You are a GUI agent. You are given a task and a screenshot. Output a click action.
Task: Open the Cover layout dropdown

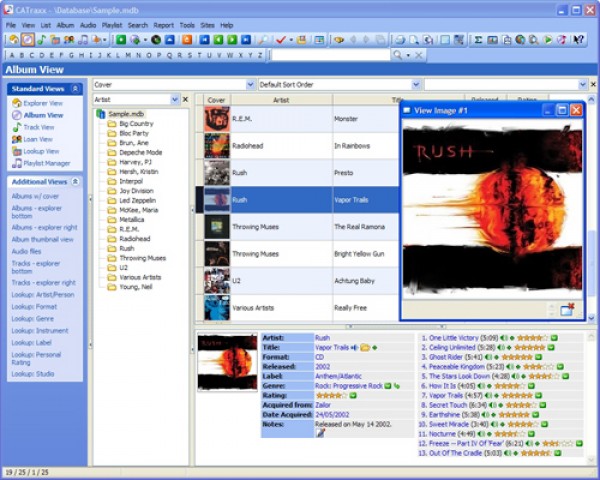250,85
